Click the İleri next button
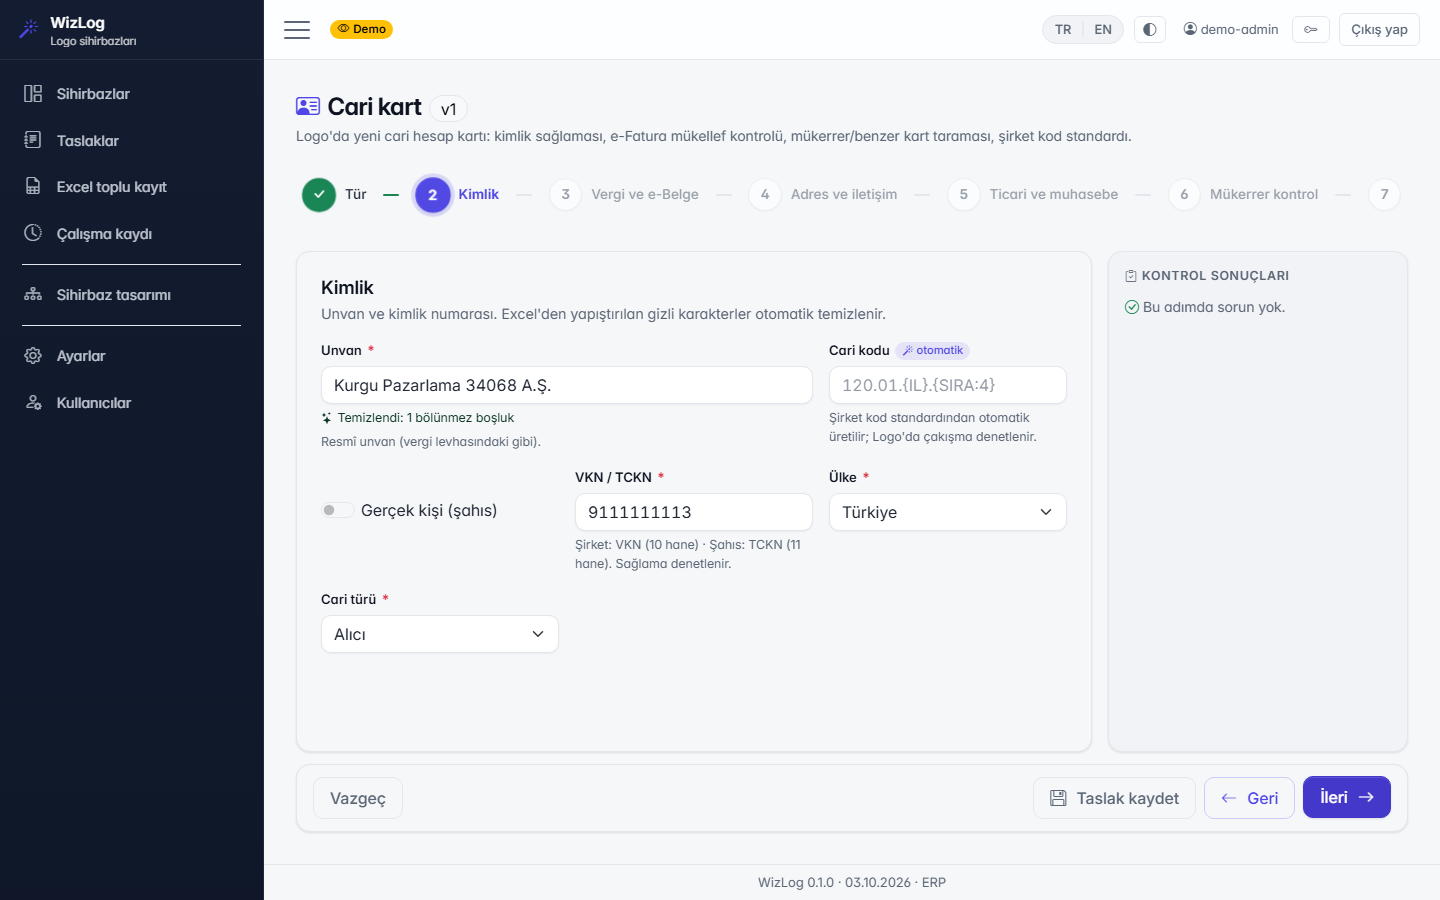This screenshot has height=900, width=1440. click(1347, 797)
